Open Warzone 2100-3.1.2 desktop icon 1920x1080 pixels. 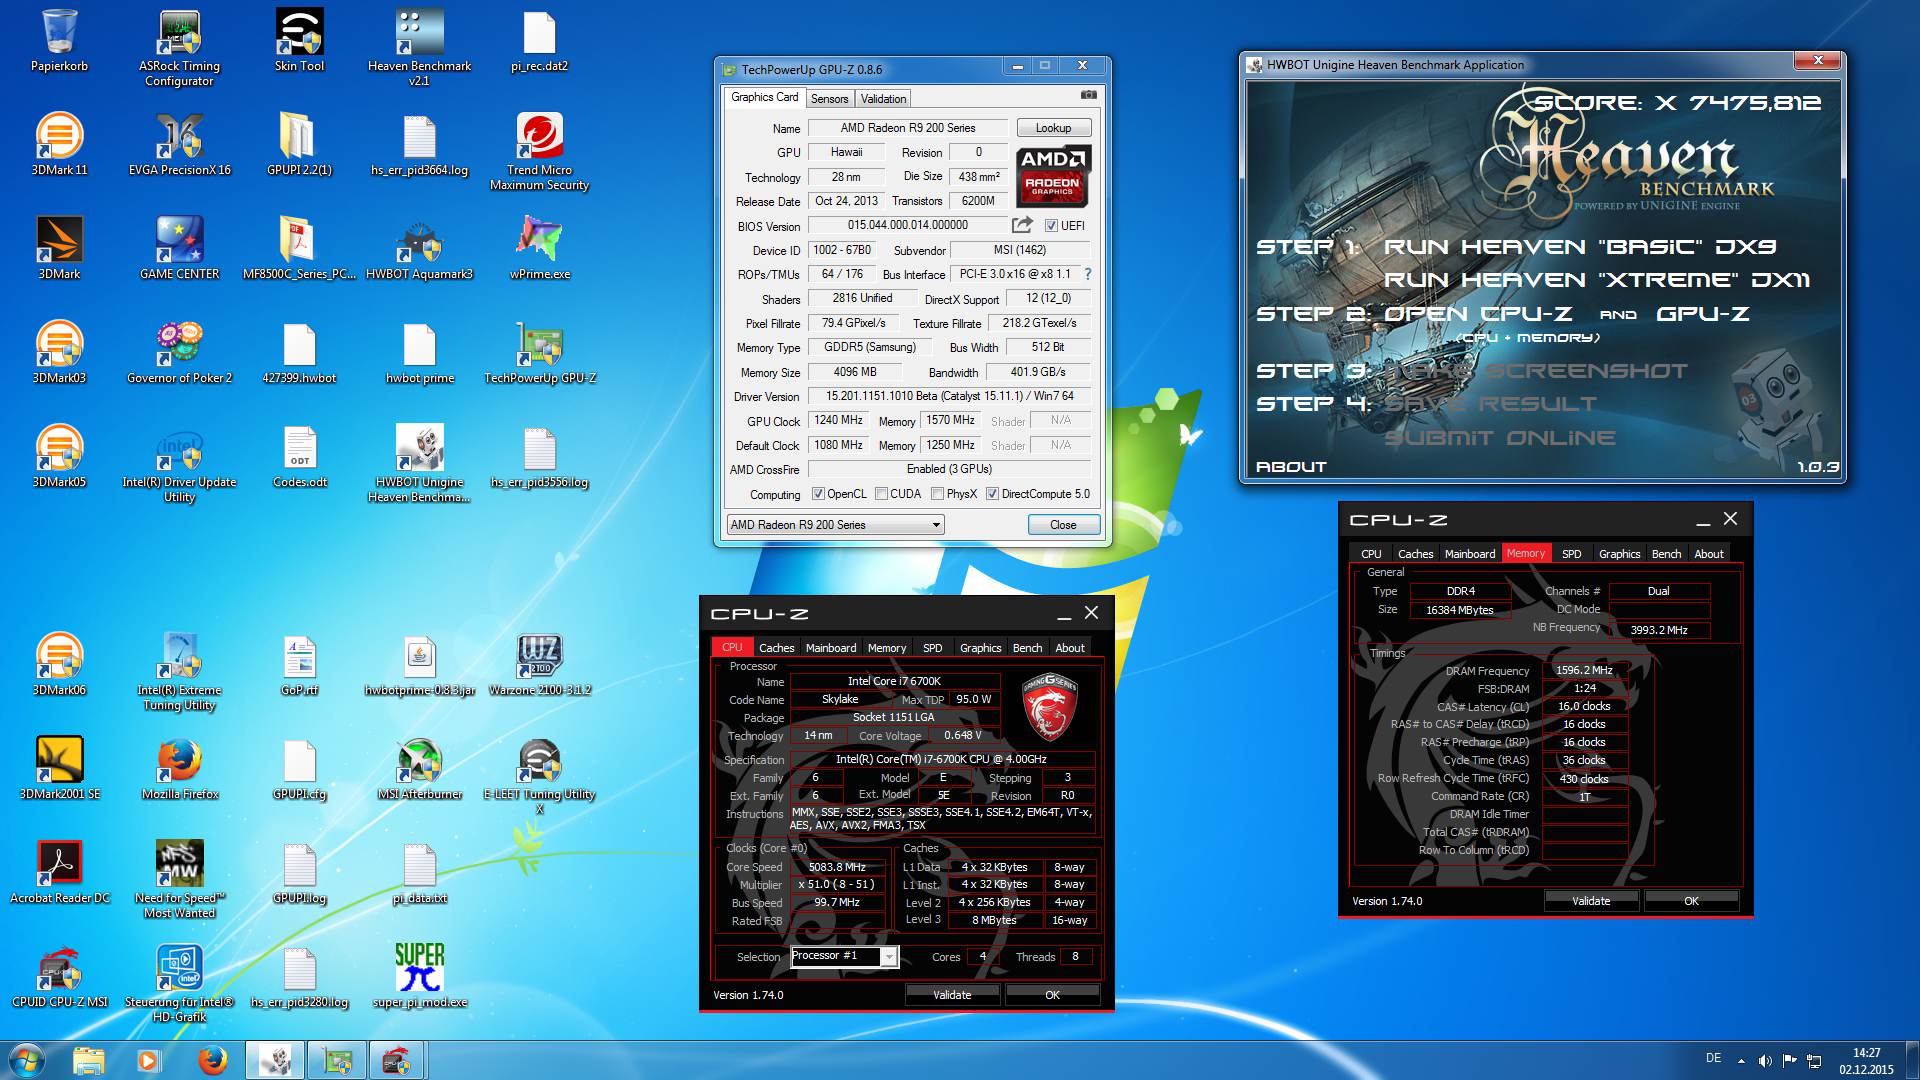coord(539,664)
